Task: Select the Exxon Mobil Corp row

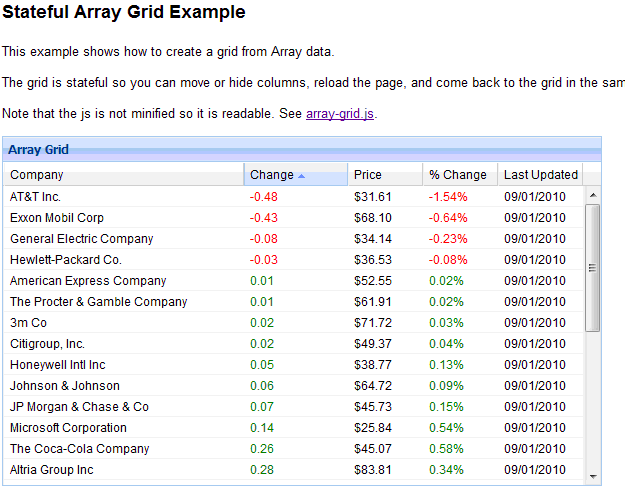Action: (x=293, y=218)
